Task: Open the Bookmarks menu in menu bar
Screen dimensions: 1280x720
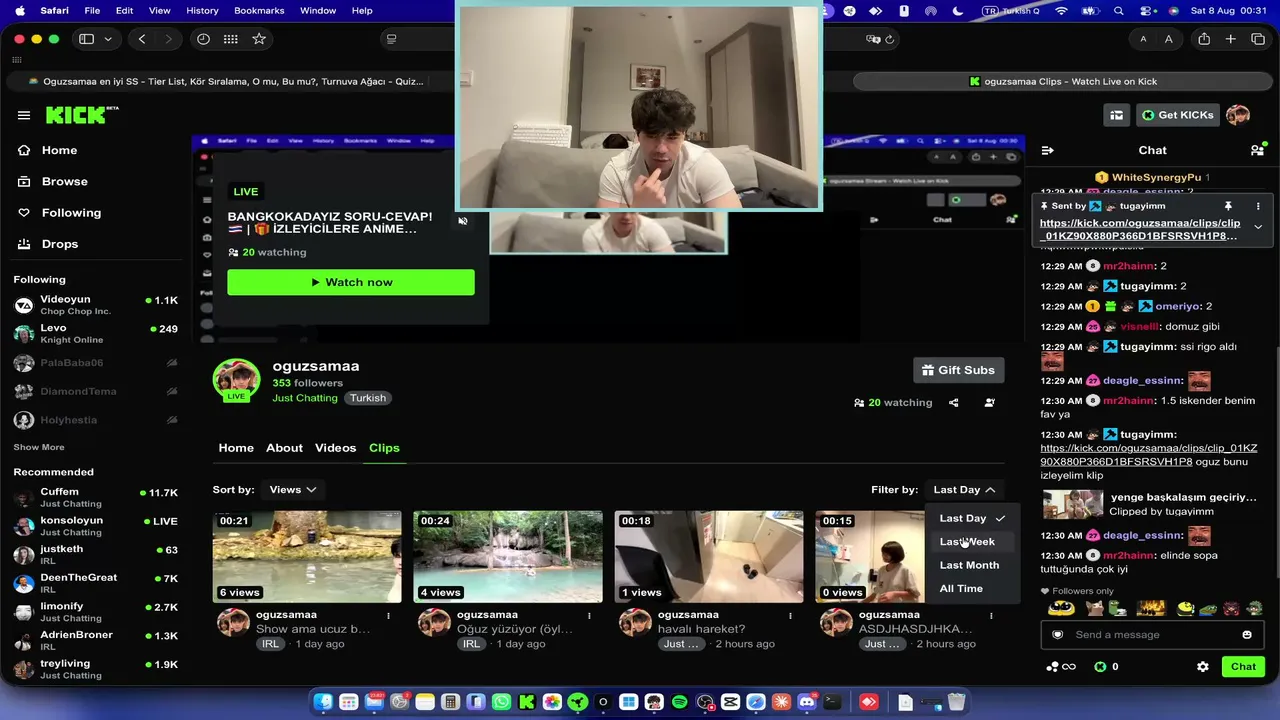Action: [259, 10]
